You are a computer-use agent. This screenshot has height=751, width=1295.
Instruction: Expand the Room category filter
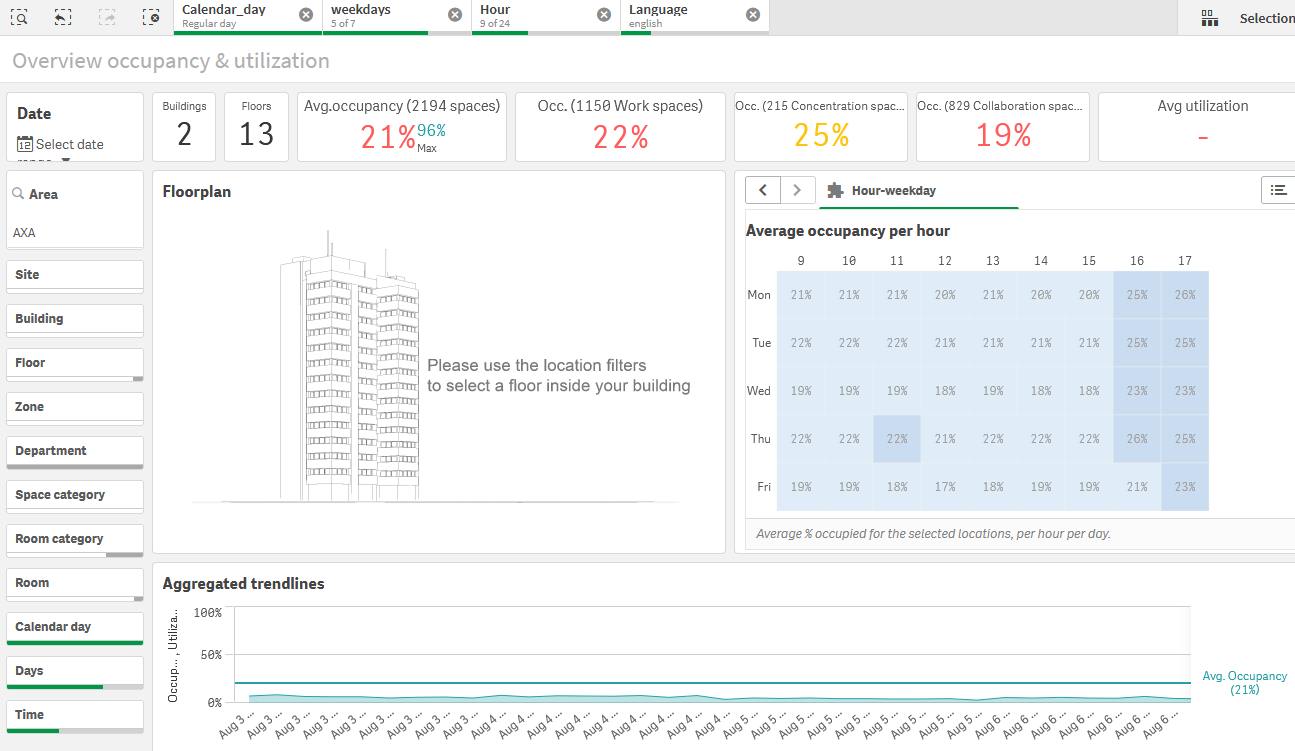(x=75, y=539)
